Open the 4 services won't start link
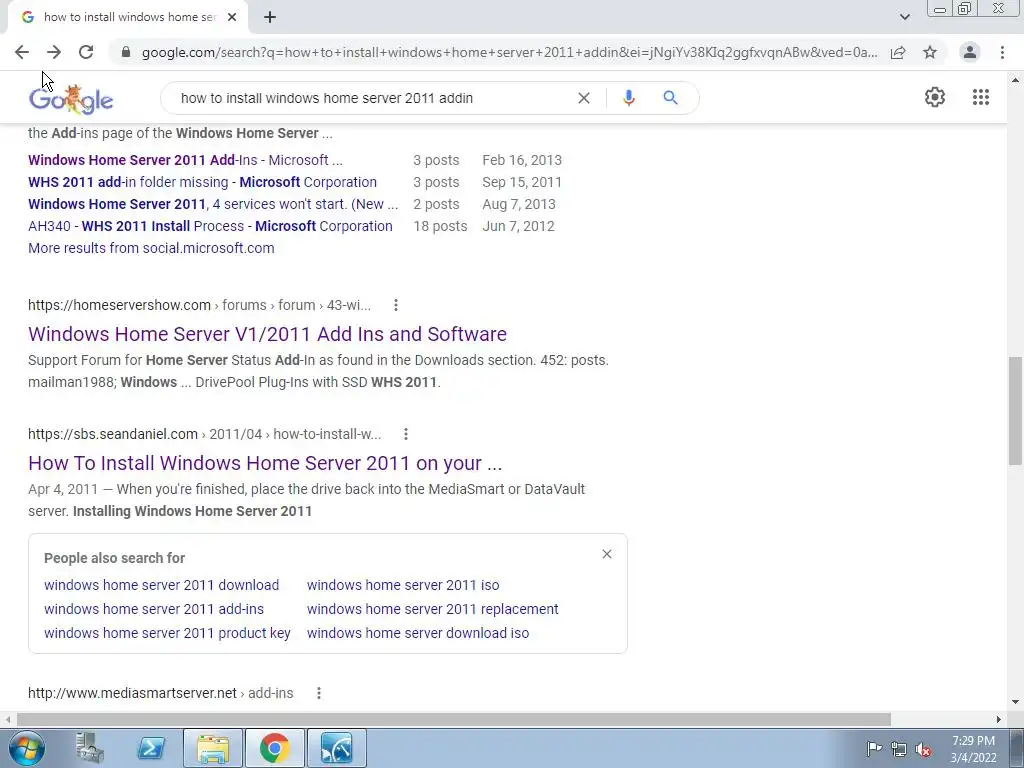This screenshot has width=1024, height=768. click(x=213, y=204)
